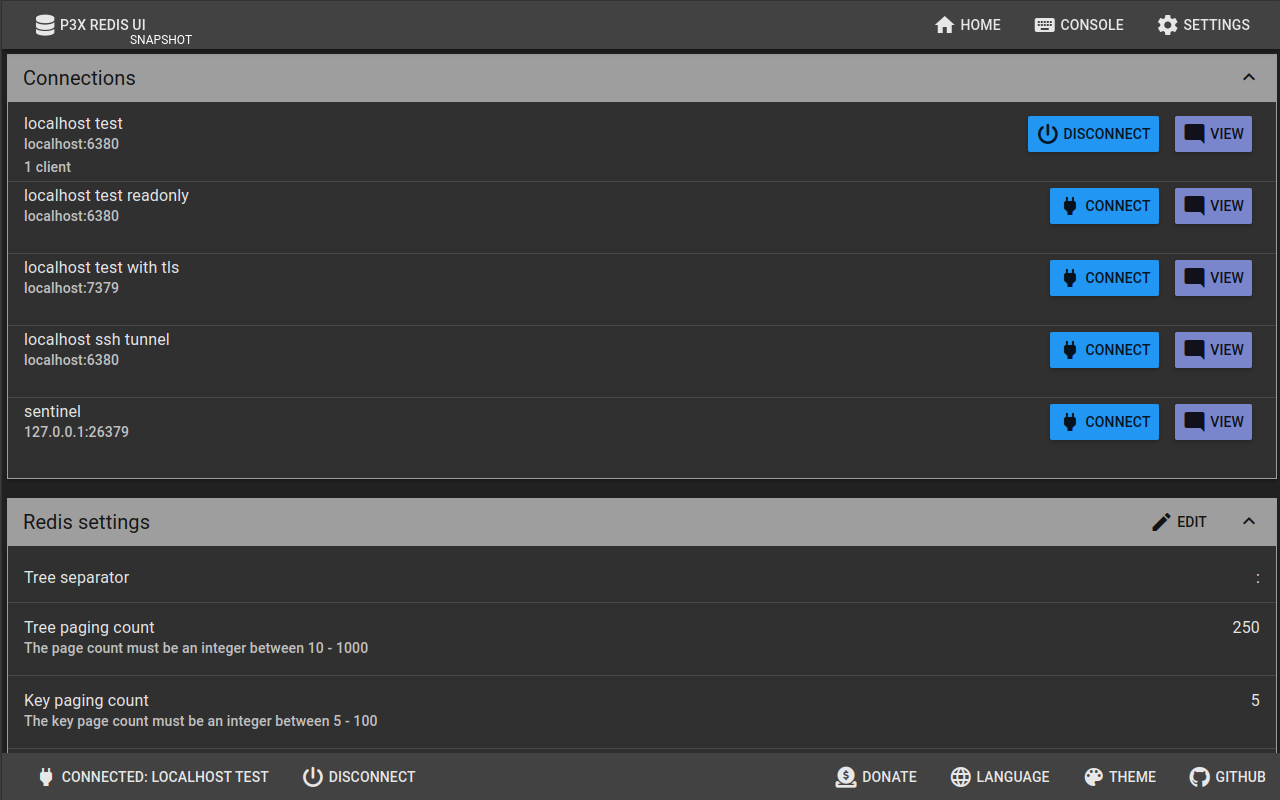Open the Console page

point(1079,25)
